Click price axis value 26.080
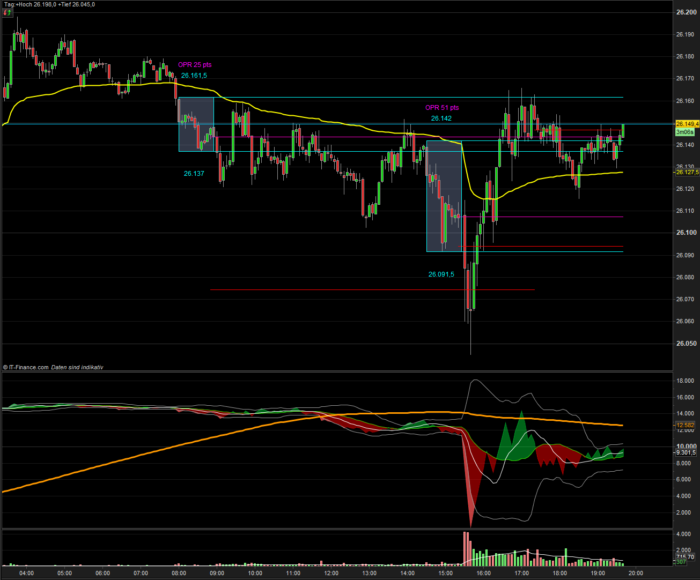 (686, 277)
